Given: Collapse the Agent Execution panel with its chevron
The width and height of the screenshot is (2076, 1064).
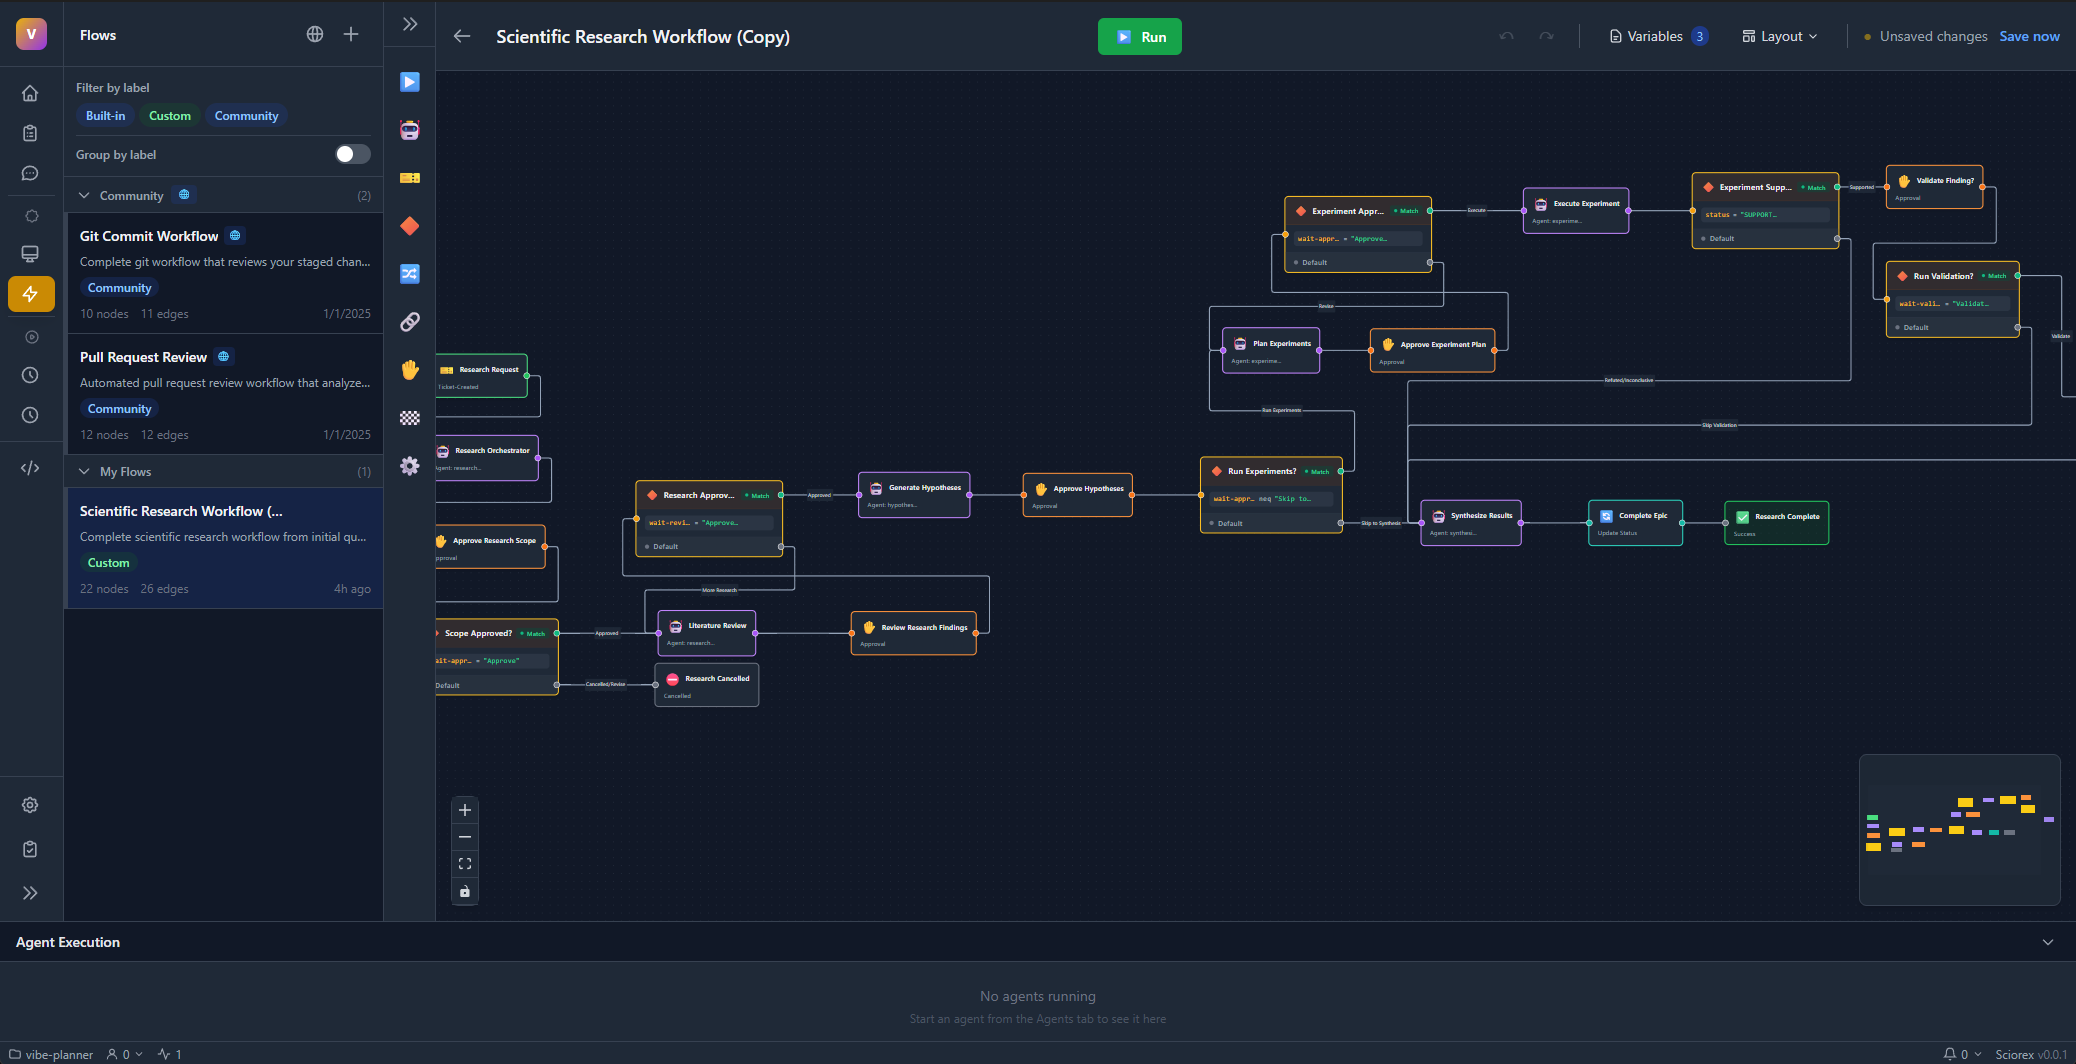Looking at the screenshot, I should coord(2047,941).
